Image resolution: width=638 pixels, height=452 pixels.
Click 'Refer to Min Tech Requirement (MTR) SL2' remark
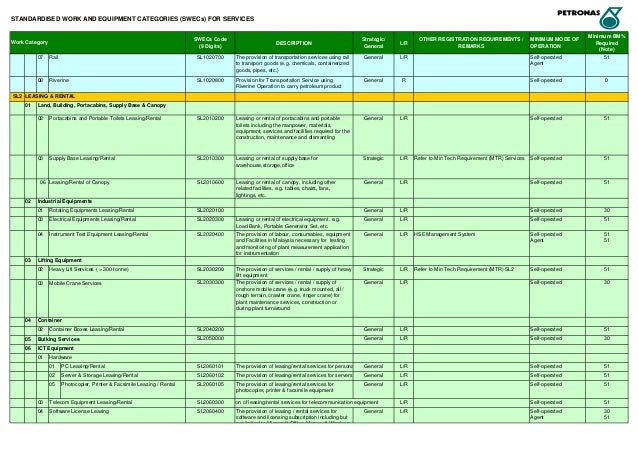(464, 269)
